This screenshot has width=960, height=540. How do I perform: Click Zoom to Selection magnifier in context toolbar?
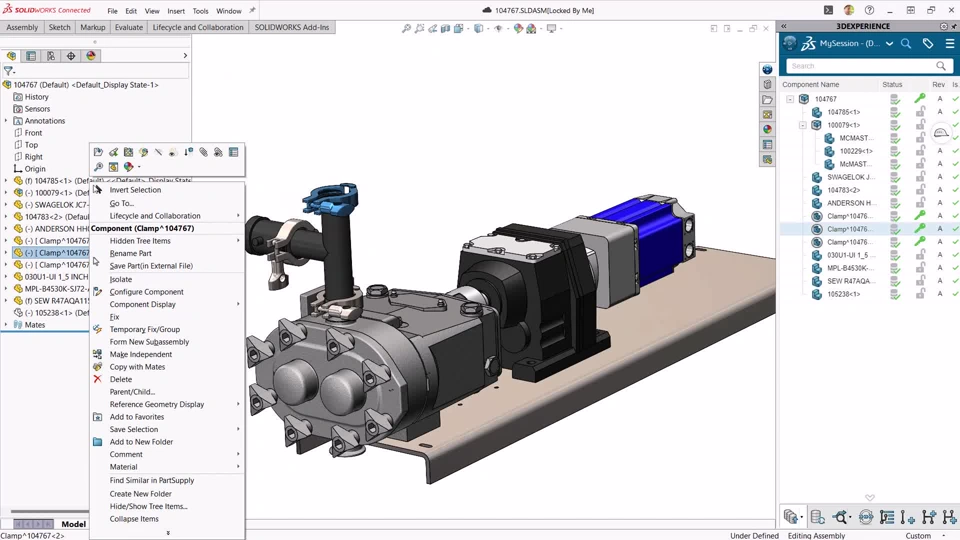coord(98,167)
